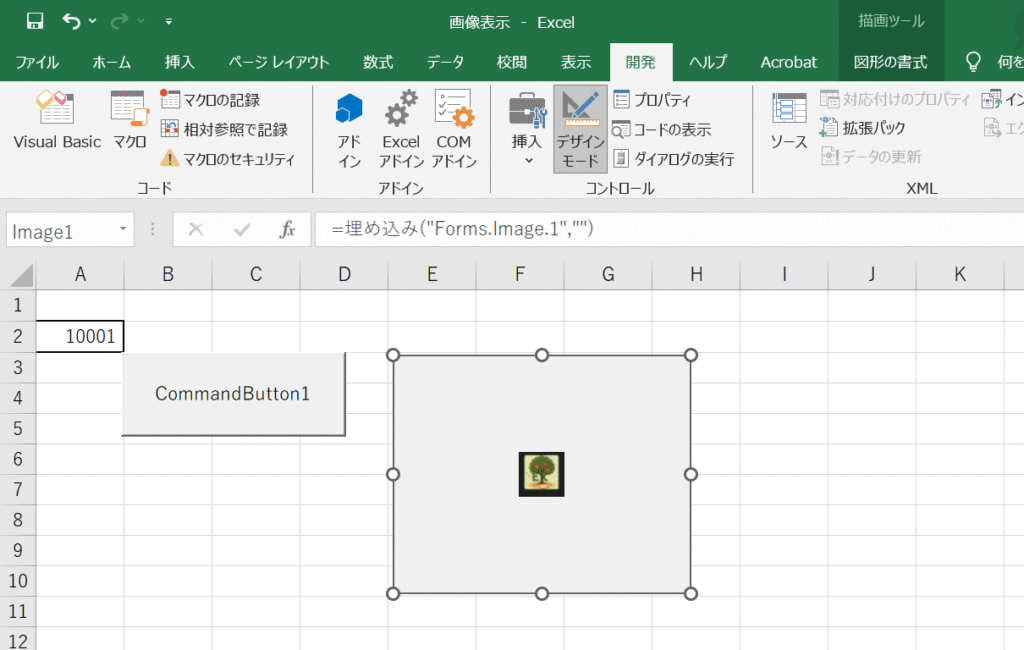Click in the formula bar text field

(660, 230)
